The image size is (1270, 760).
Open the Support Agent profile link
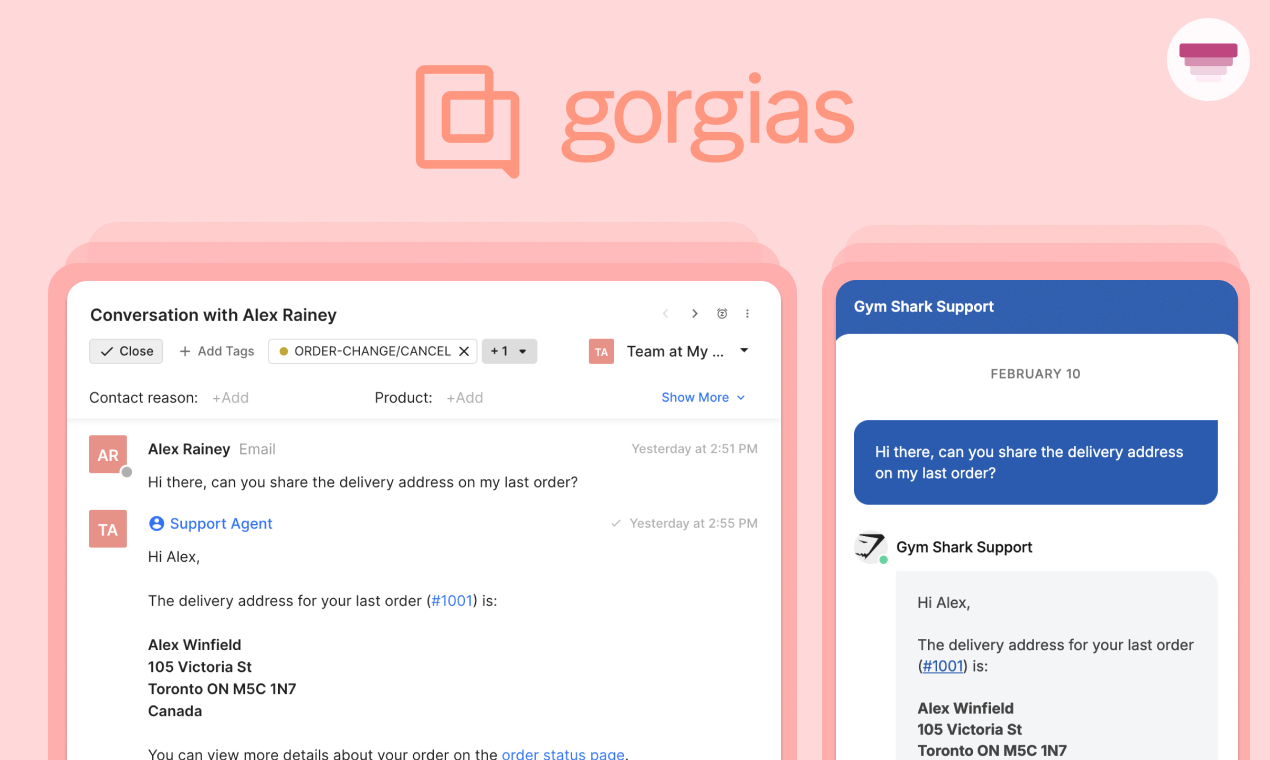221,523
